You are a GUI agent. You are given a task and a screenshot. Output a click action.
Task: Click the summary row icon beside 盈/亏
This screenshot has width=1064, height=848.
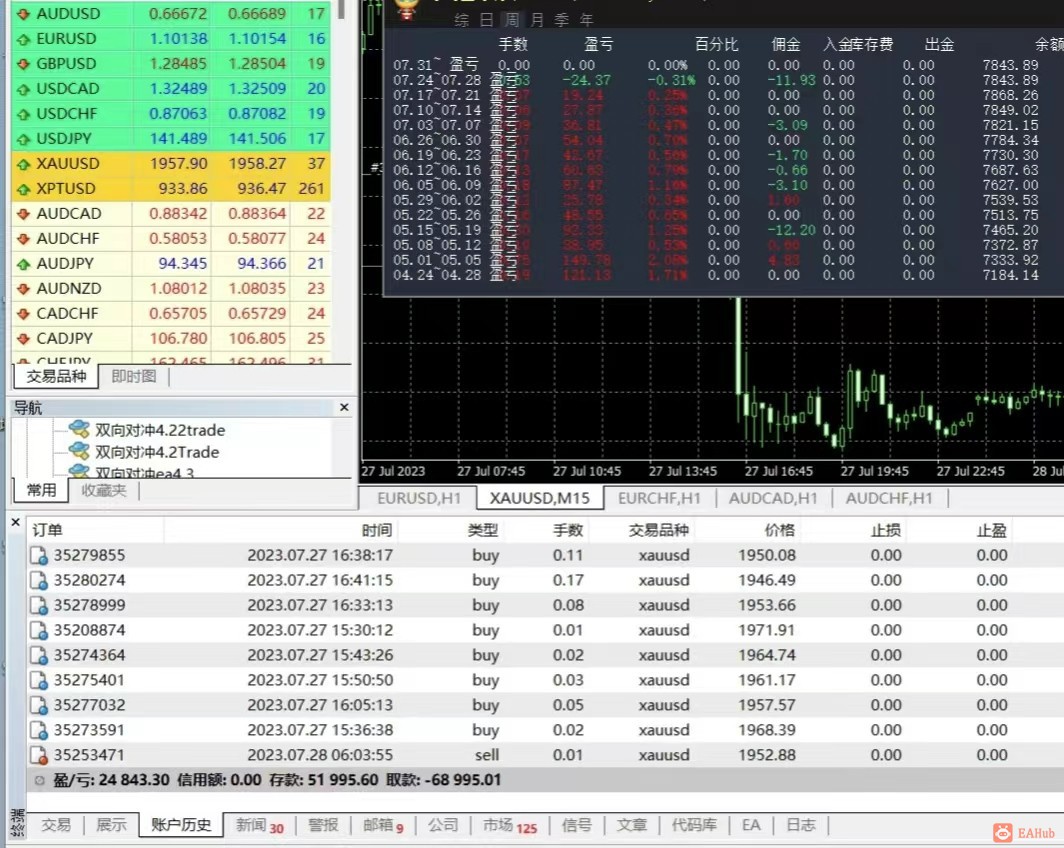click(x=39, y=781)
